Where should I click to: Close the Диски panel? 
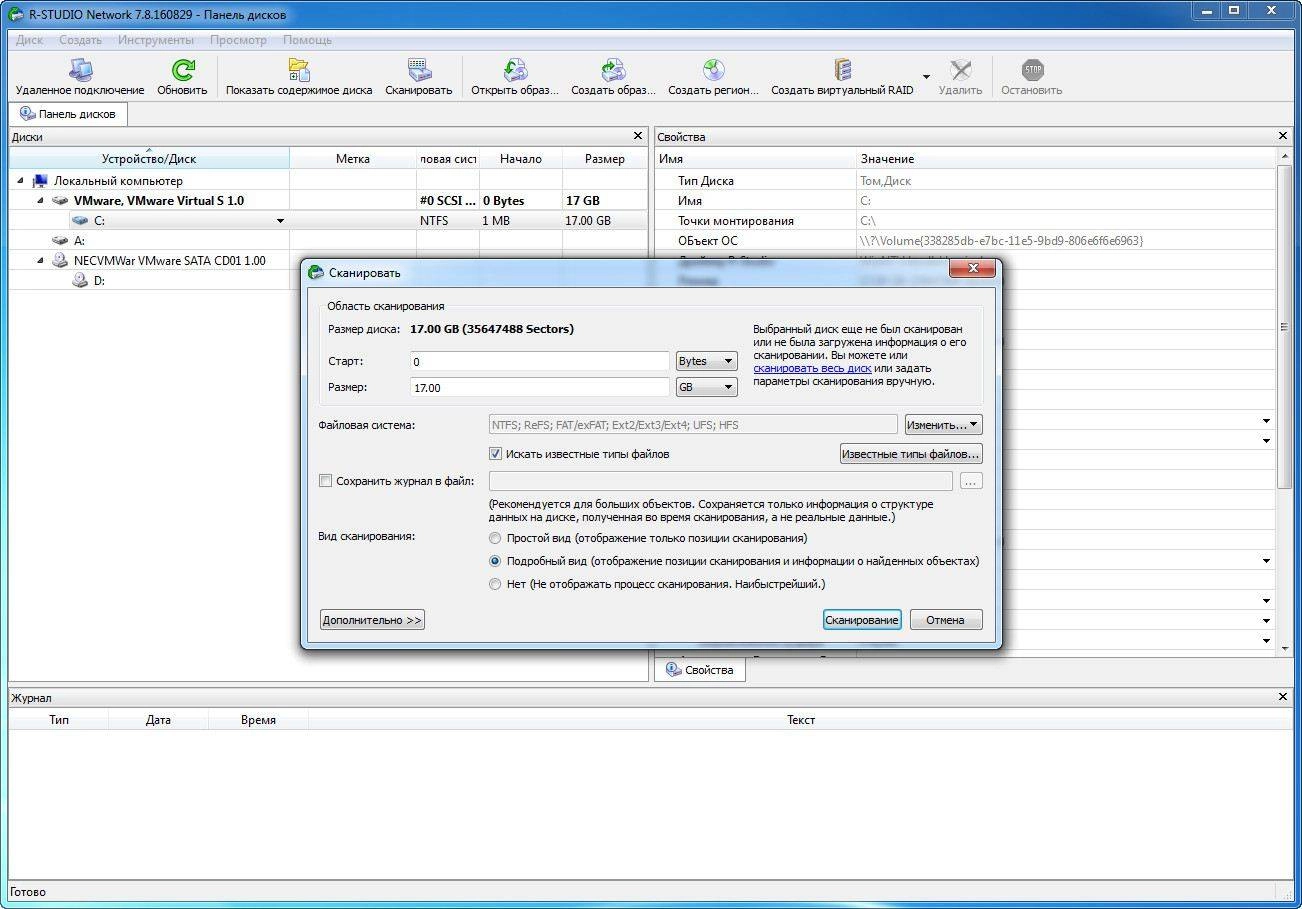(x=638, y=136)
